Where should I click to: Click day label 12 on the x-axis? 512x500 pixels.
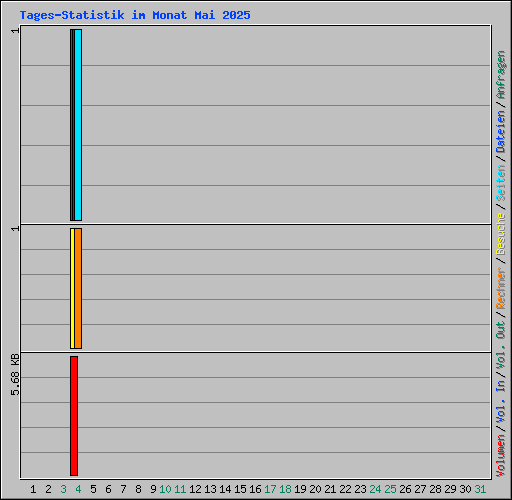tap(195, 489)
